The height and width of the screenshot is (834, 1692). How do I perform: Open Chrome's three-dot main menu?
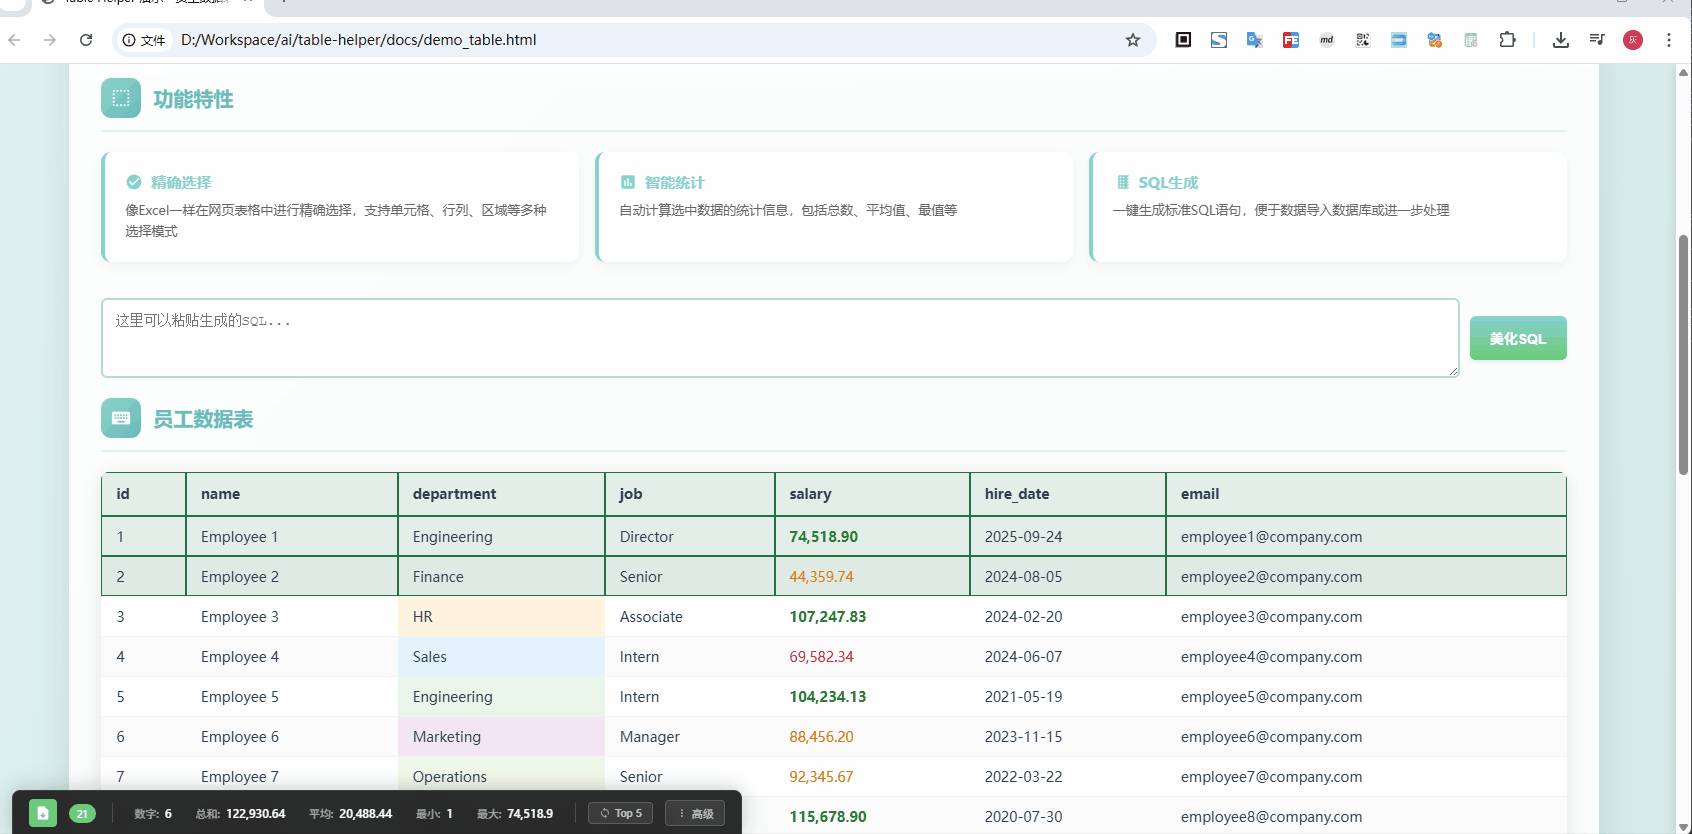tap(1668, 40)
